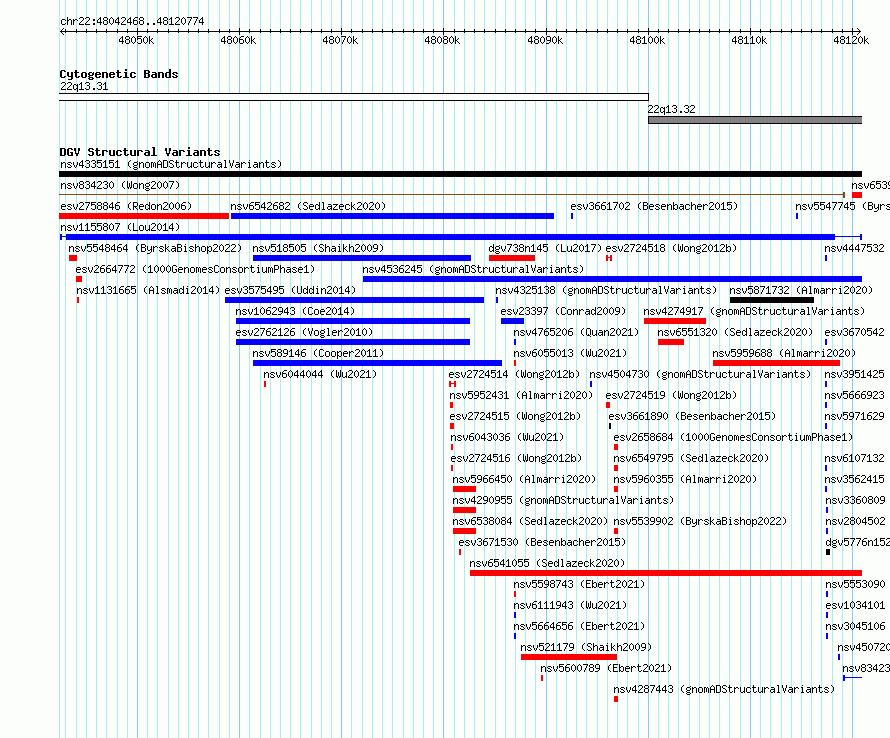Open esv2724516 (Wong2012b) label
The height and width of the screenshot is (738, 890).
pos(516,459)
